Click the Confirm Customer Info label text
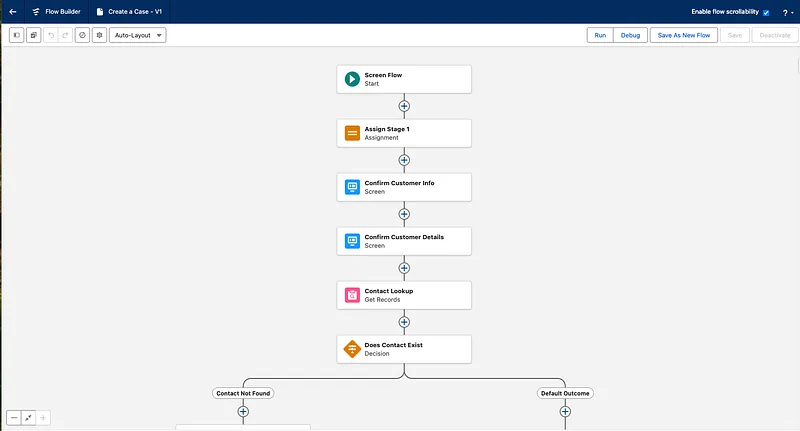This screenshot has height=431, width=800. pyautogui.click(x=399, y=183)
